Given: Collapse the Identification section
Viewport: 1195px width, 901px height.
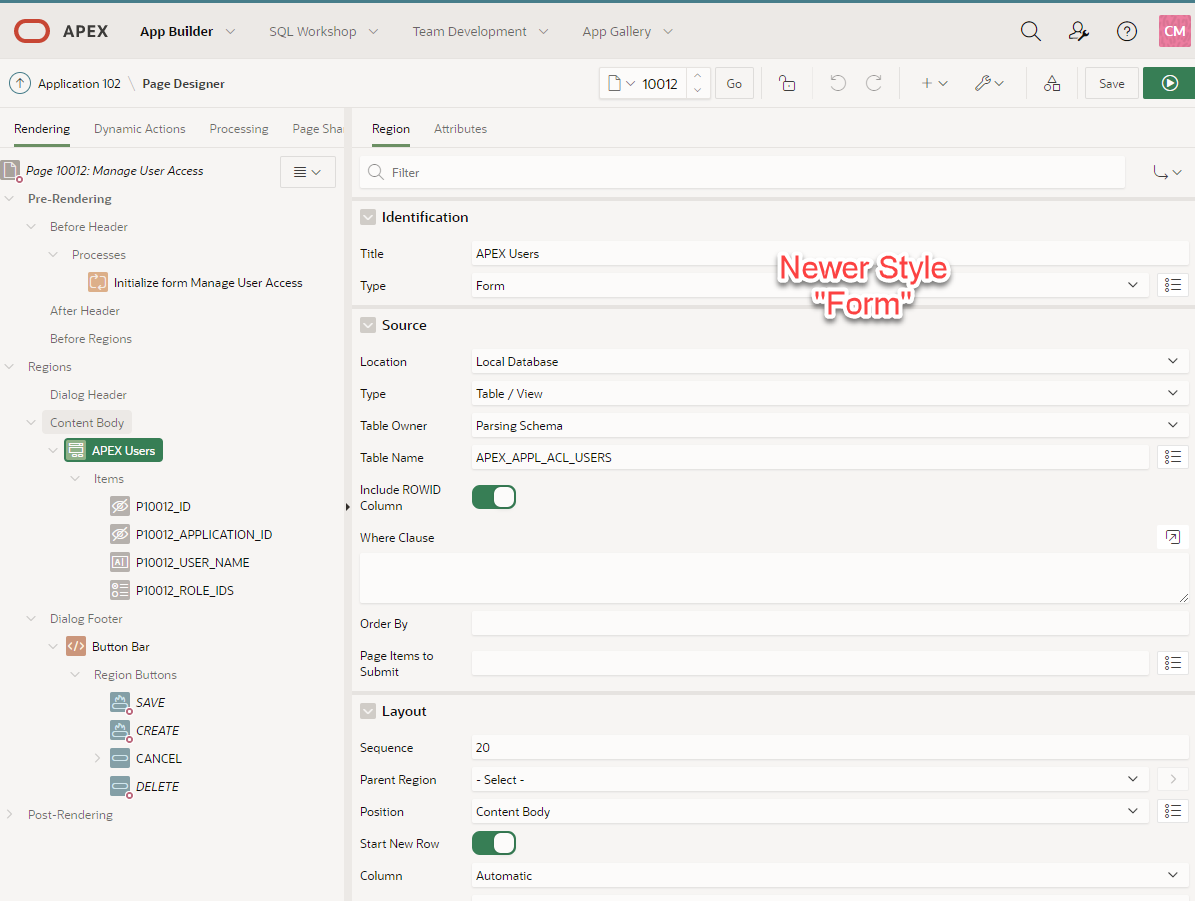Looking at the screenshot, I should 368,216.
